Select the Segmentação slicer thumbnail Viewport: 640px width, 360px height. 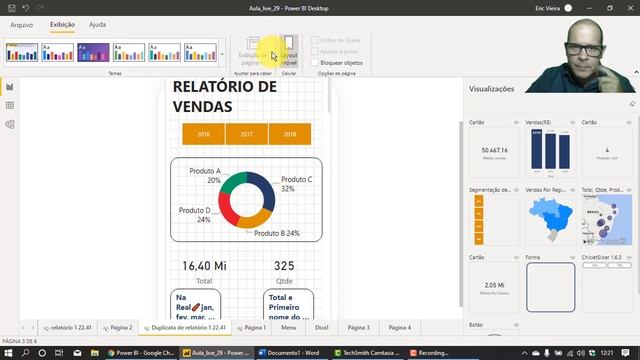(x=494, y=219)
